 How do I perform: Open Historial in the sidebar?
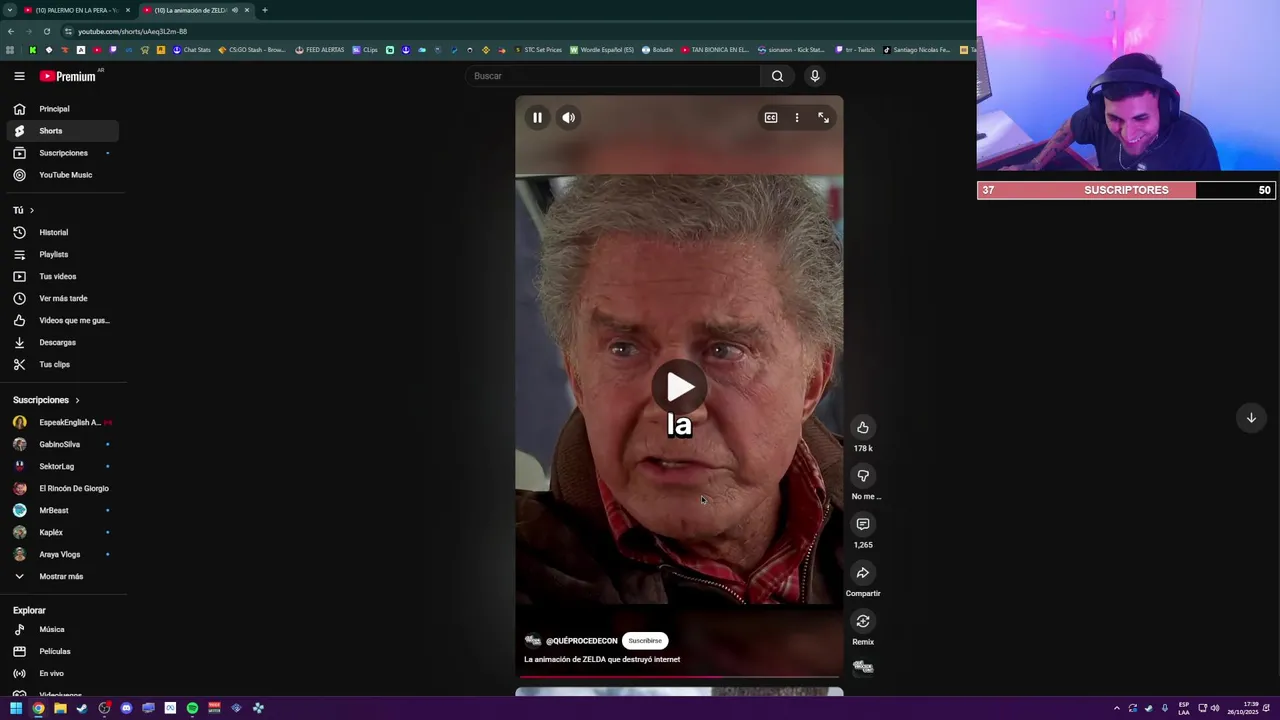(63, 233)
